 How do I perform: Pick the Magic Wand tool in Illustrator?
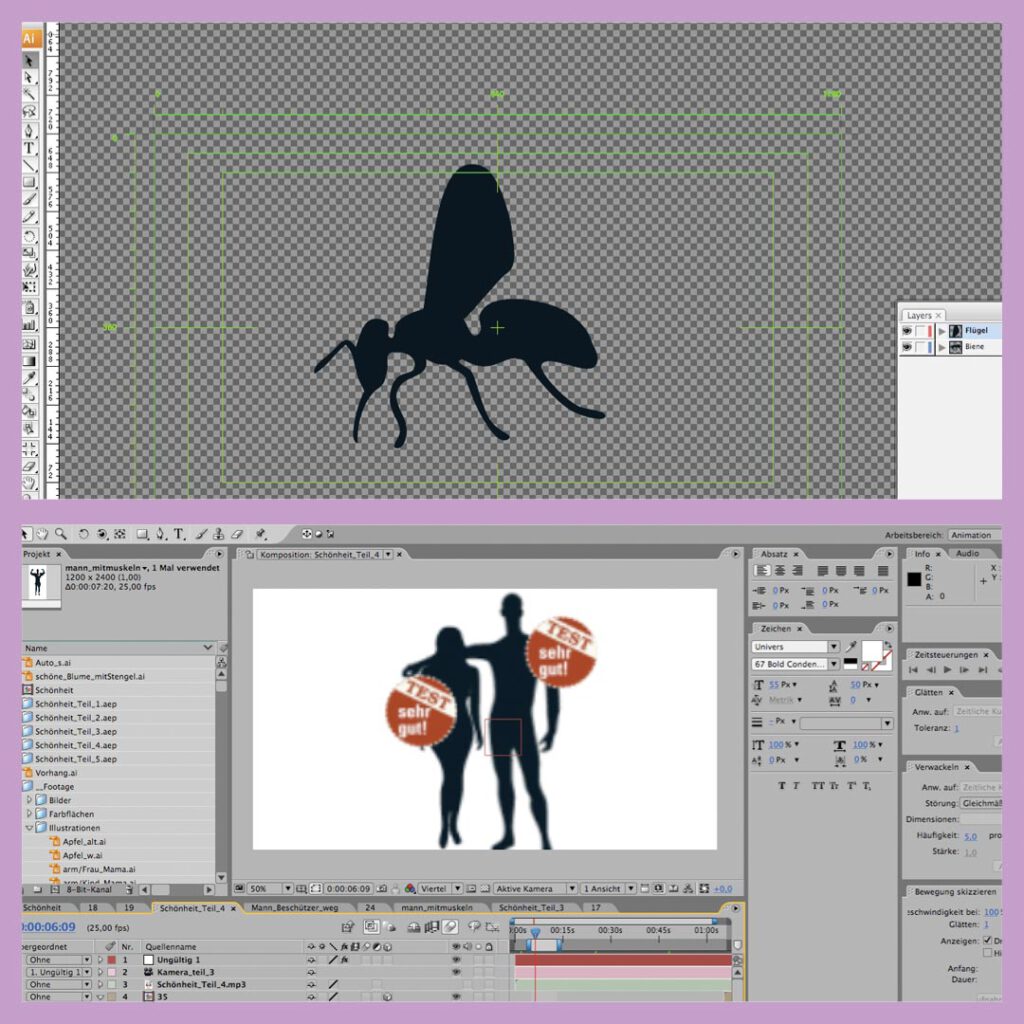pyautogui.click(x=30, y=94)
